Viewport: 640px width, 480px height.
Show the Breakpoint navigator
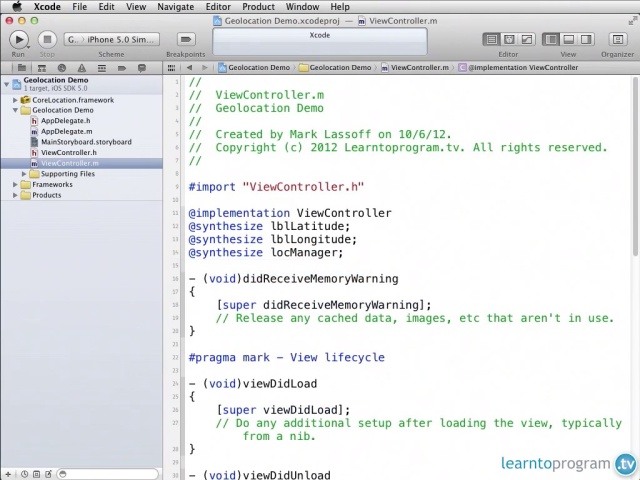tap(122, 68)
